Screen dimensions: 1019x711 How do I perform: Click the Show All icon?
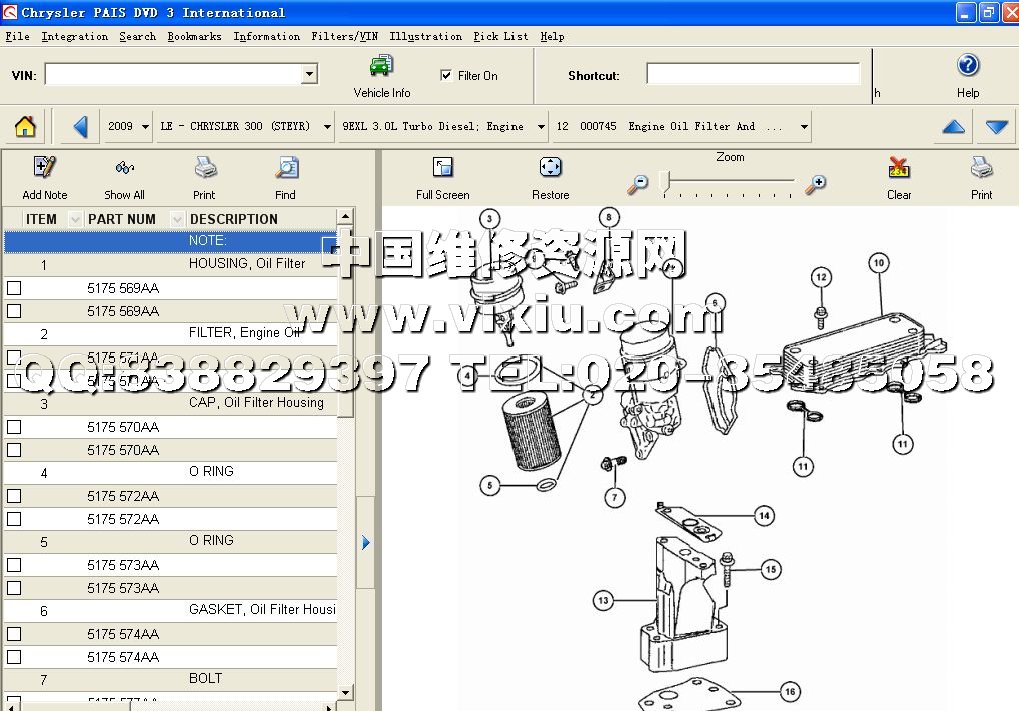click(124, 168)
